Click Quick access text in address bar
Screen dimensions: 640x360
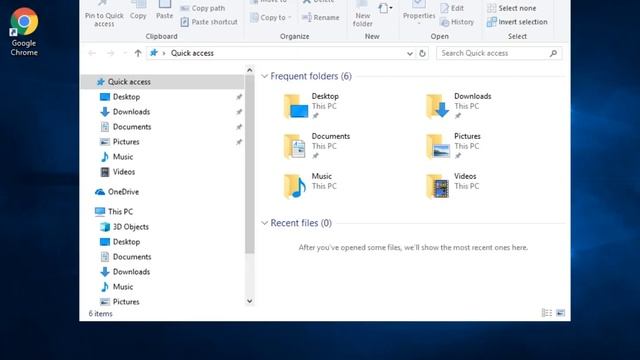click(192, 53)
